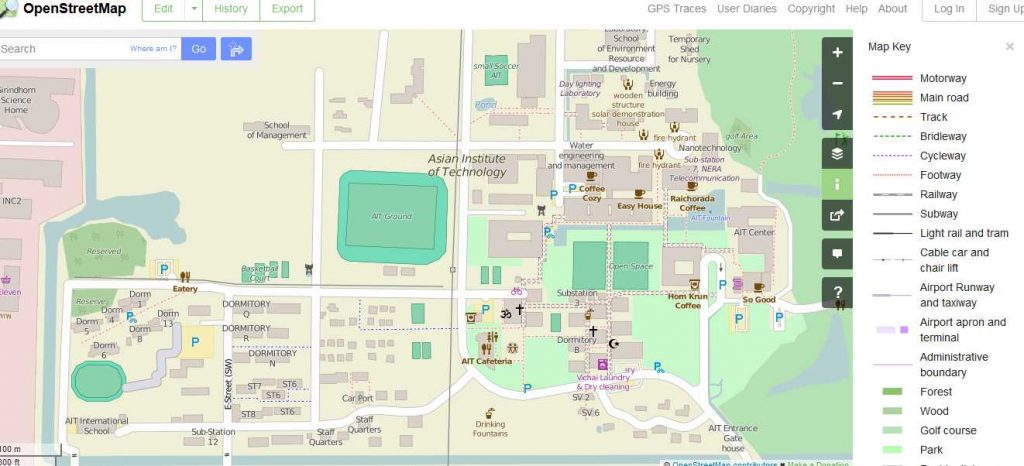Click the Motorway legend swatch
Viewport: 1024px width, 466px height.
coord(891,78)
